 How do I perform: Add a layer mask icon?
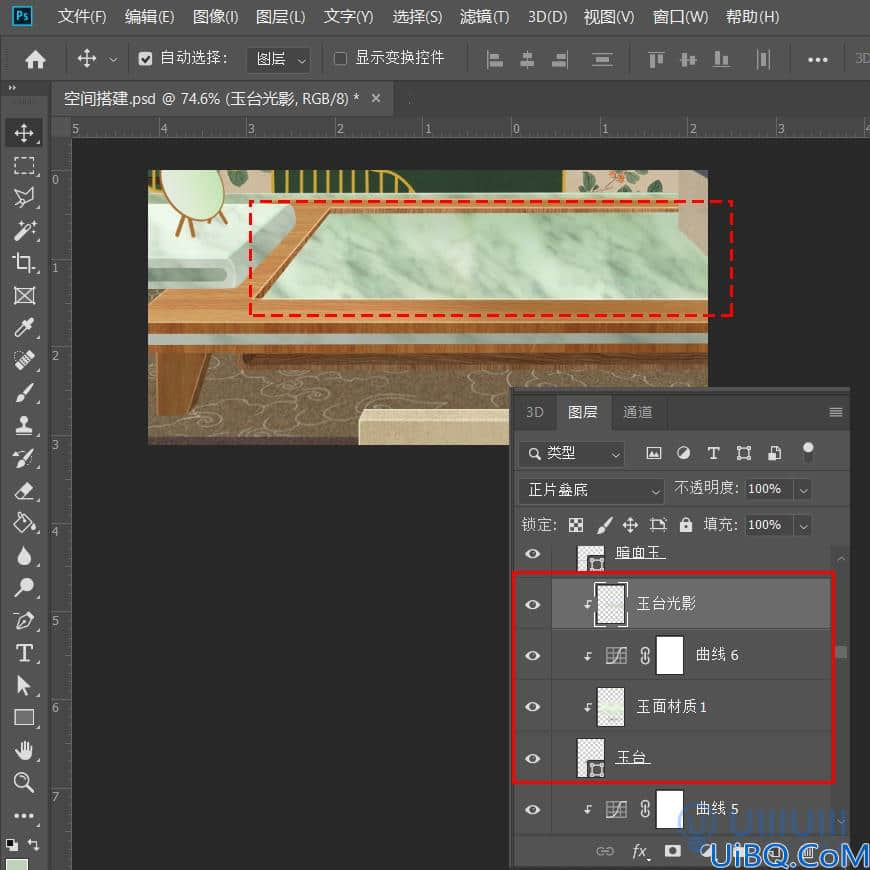672,851
